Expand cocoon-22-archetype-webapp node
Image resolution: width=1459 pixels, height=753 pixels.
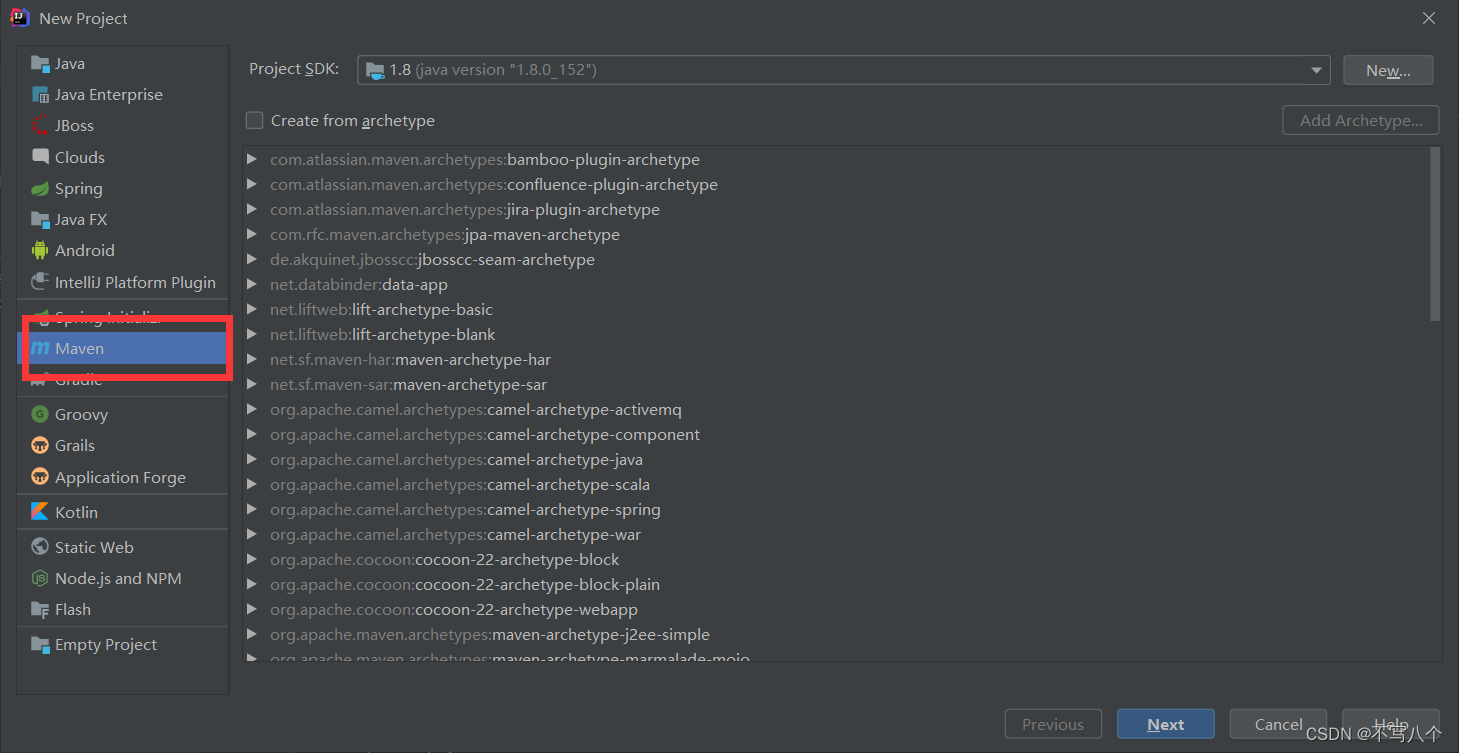(x=252, y=610)
